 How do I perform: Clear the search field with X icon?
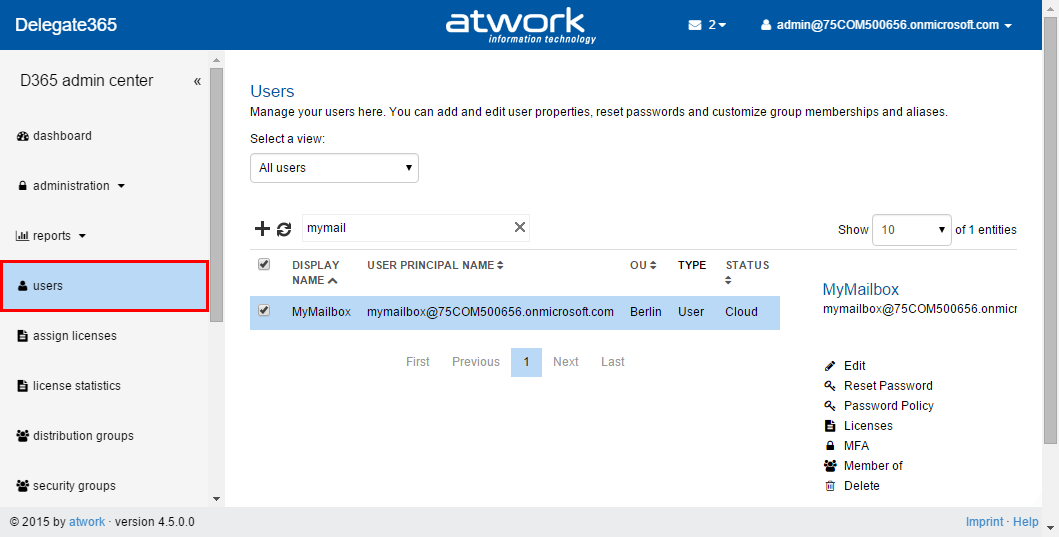(519, 228)
